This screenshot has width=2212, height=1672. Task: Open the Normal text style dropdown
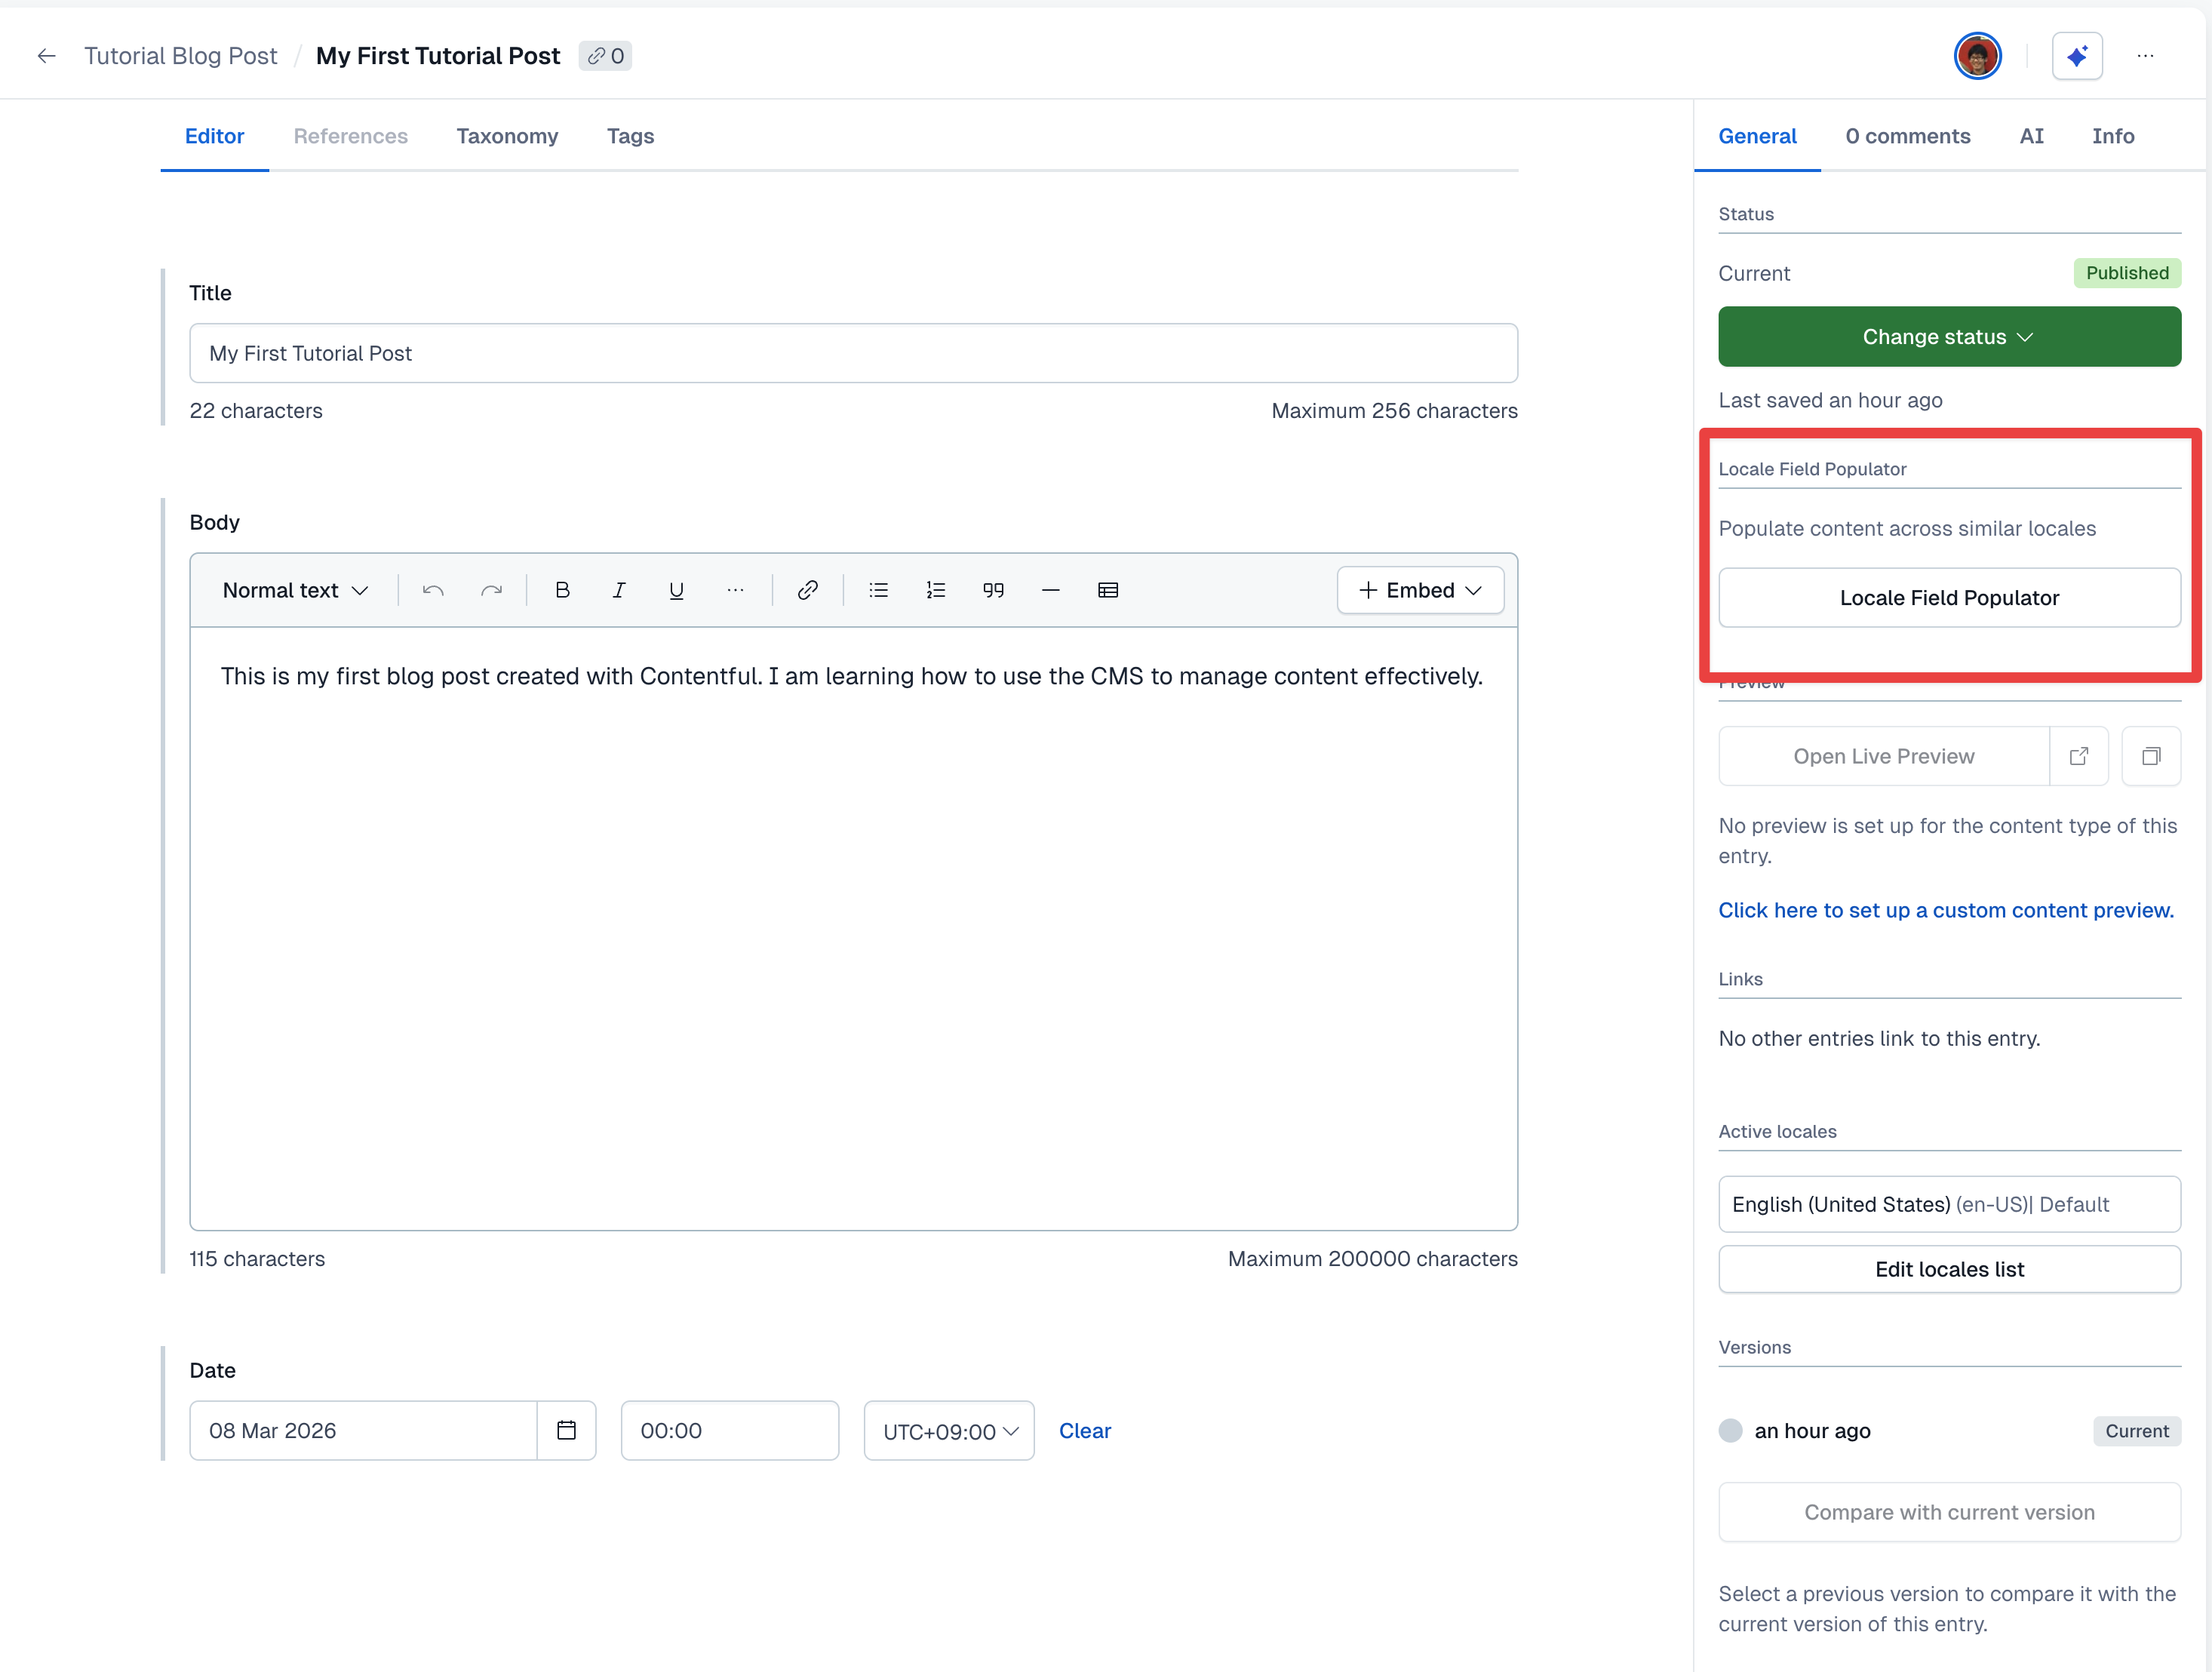pyautogui.click(x=295, y=590)
